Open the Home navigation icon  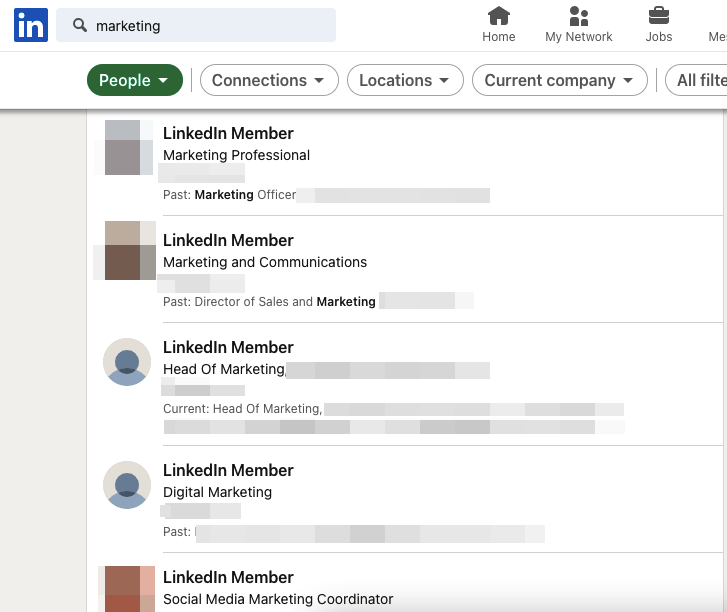[498, 25]
